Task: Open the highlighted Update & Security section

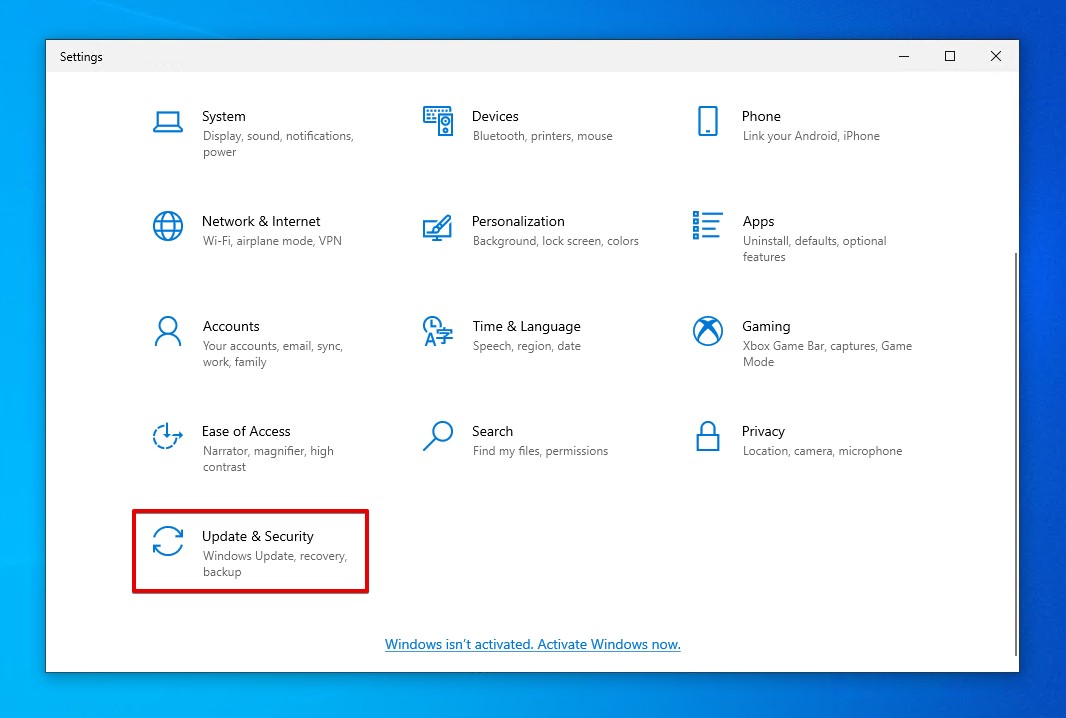Action: click(250, 550)
